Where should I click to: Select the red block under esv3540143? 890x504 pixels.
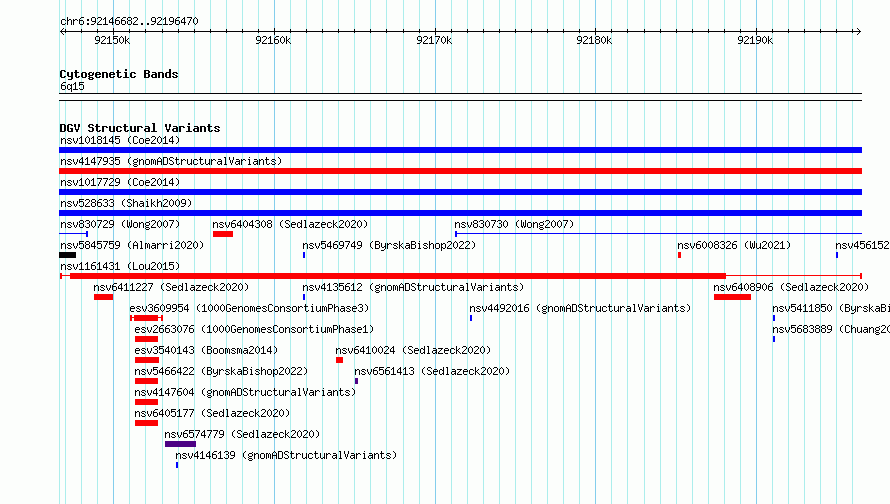click(147, 360)
